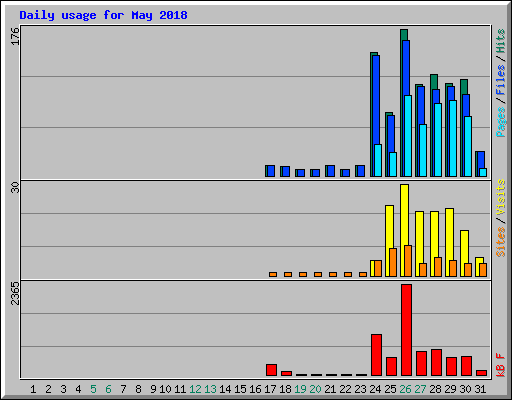Click day 31 on the x-axis
Image resolution: width=512 pixels, height=400 pixels.
tap(480, 389)
